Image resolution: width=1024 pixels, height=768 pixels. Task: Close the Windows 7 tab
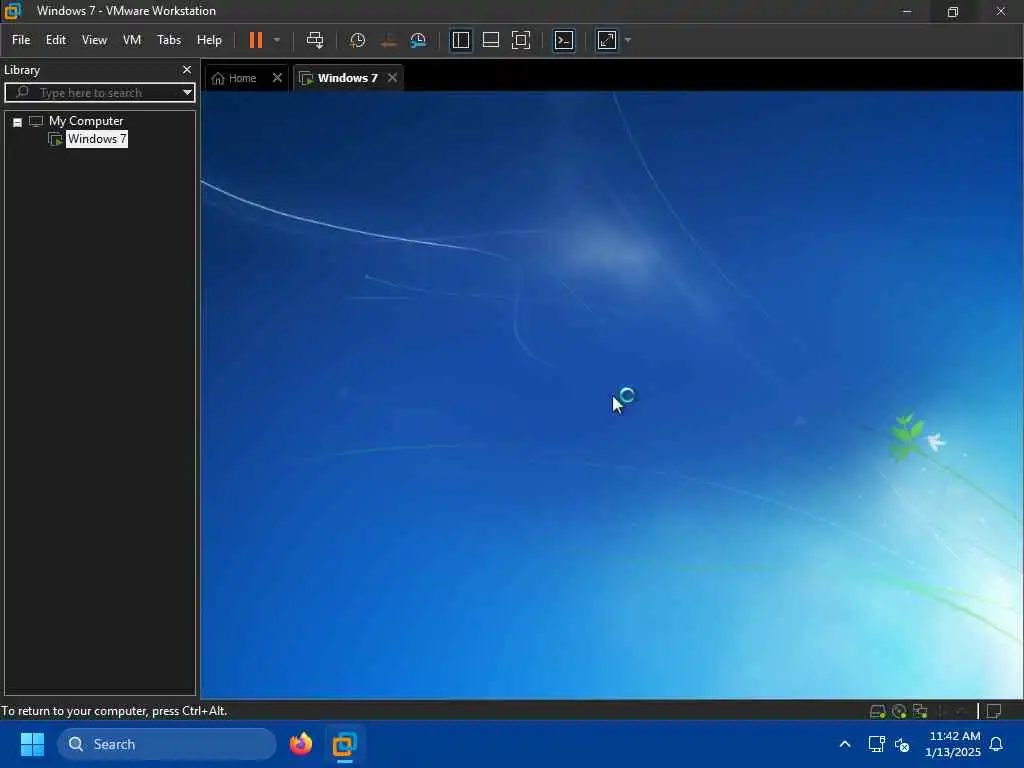tap(392, 78)
